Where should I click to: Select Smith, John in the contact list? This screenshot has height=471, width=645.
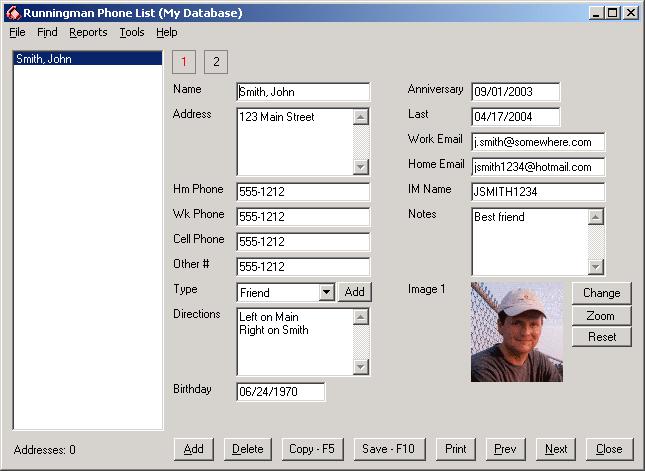point(87,59)
